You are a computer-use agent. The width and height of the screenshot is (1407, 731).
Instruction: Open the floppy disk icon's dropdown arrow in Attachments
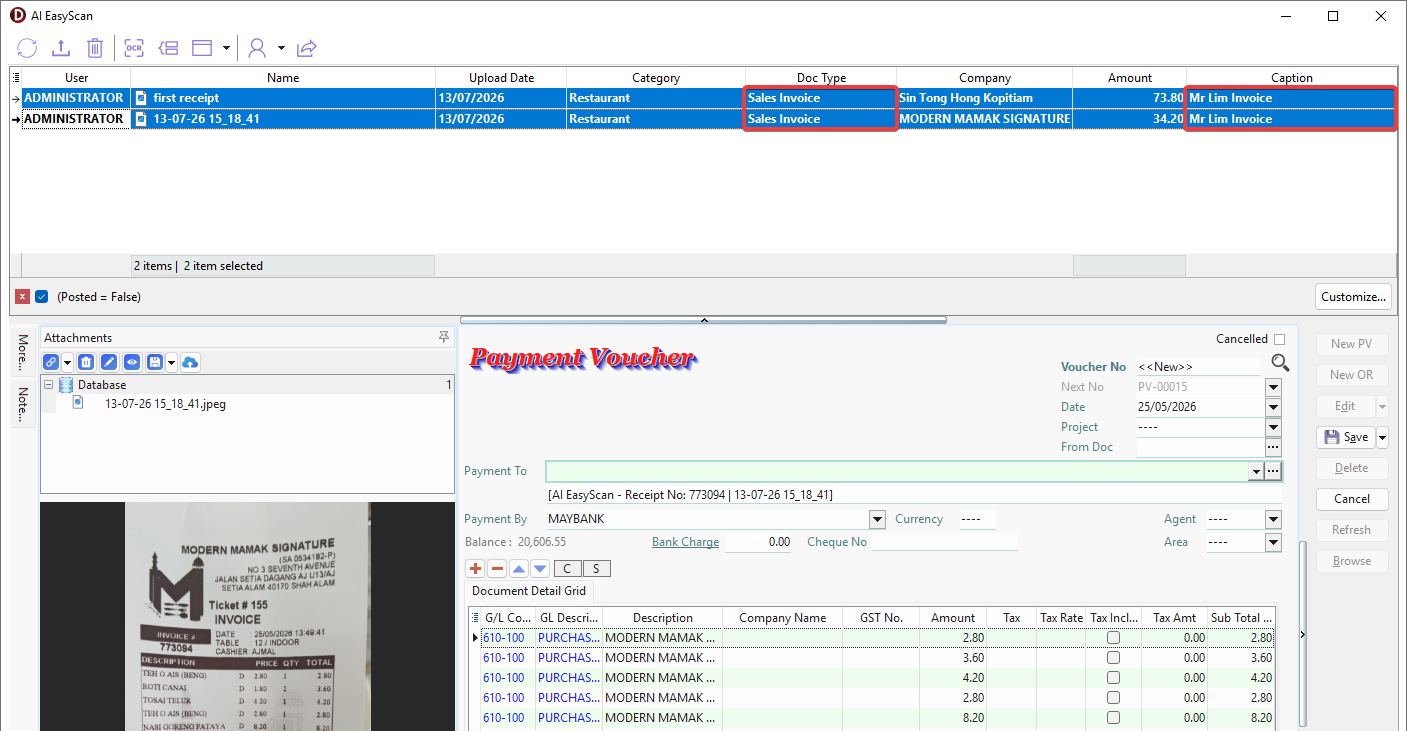coord(171,362)
